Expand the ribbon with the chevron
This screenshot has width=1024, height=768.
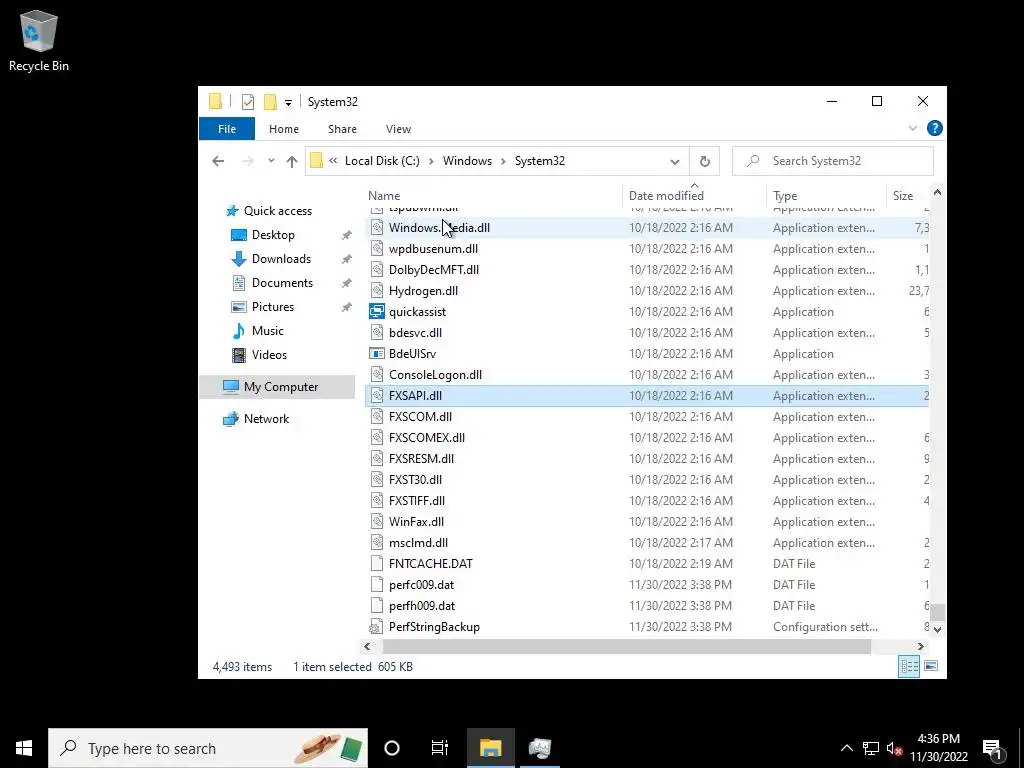tap(912, 129)
